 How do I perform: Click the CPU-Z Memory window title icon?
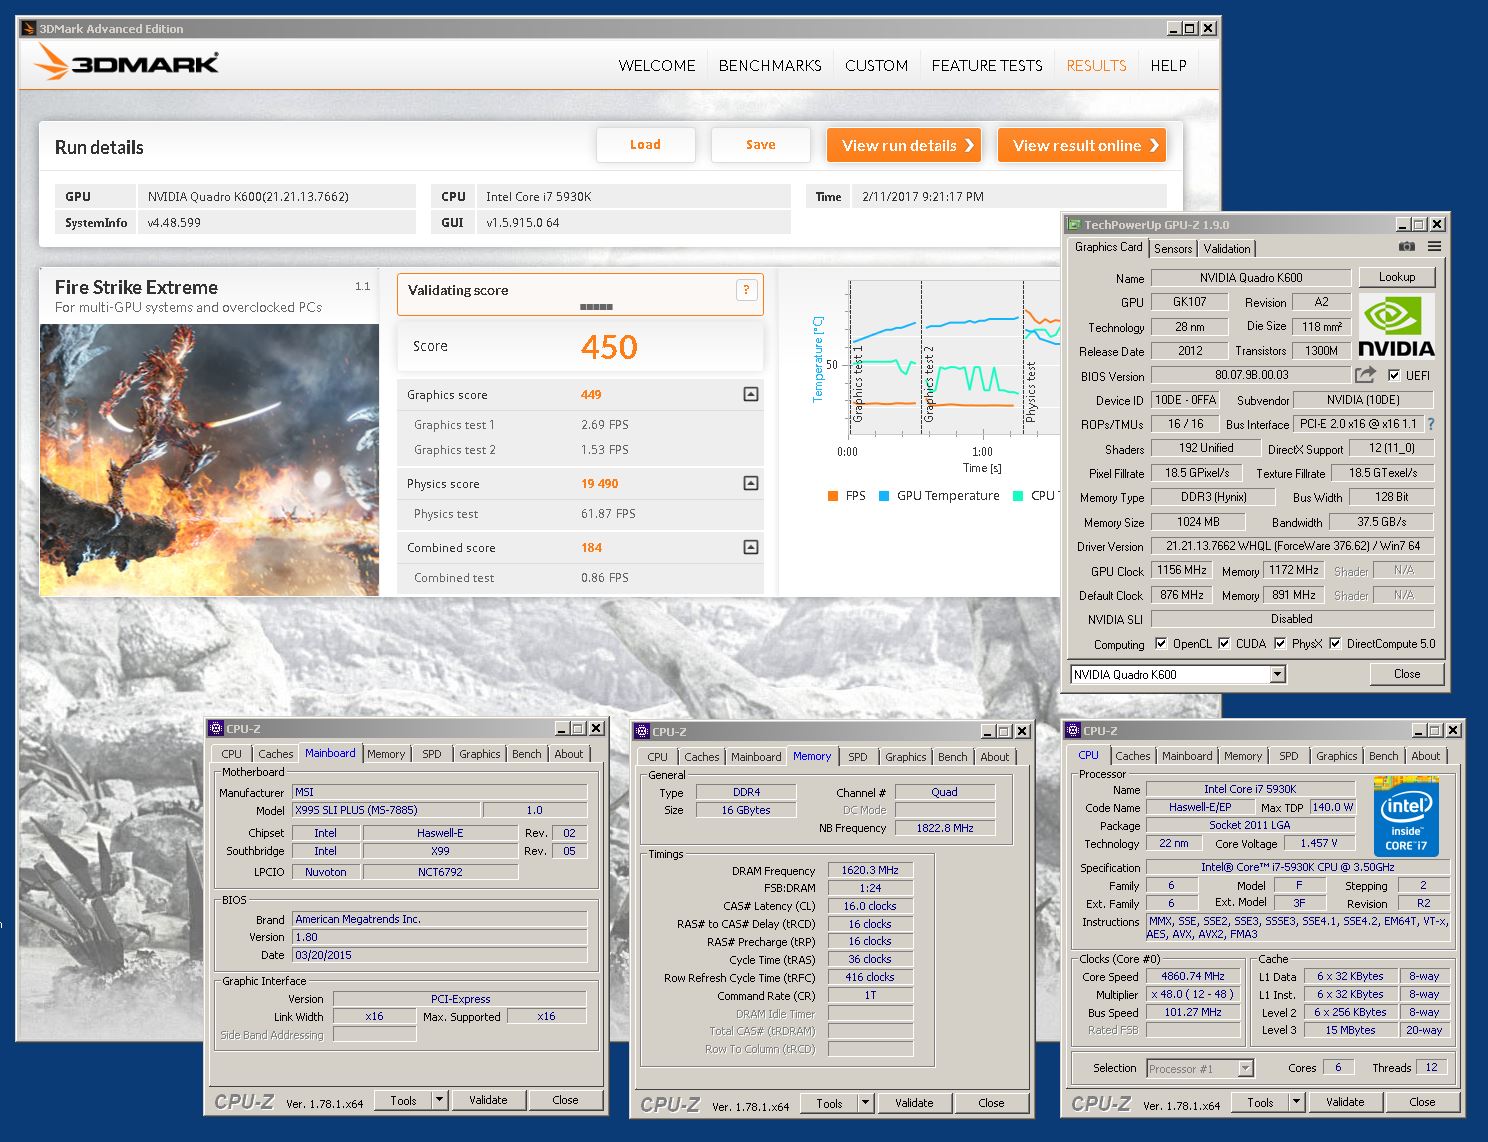click(642, 731)
